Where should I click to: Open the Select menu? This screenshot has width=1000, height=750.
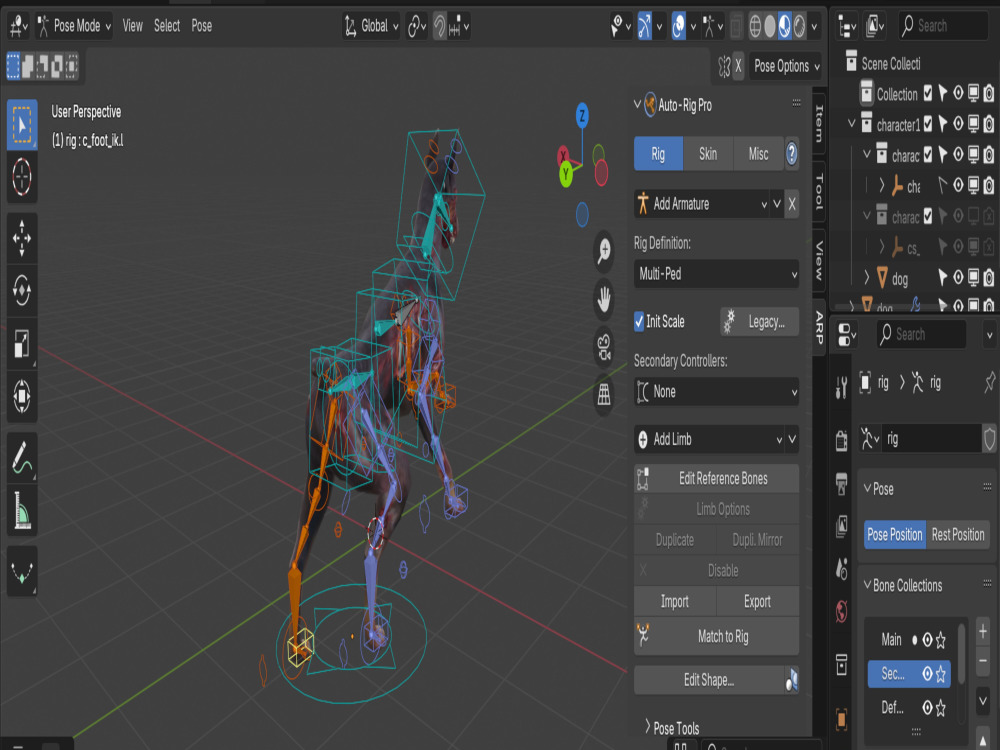(166, 26)
